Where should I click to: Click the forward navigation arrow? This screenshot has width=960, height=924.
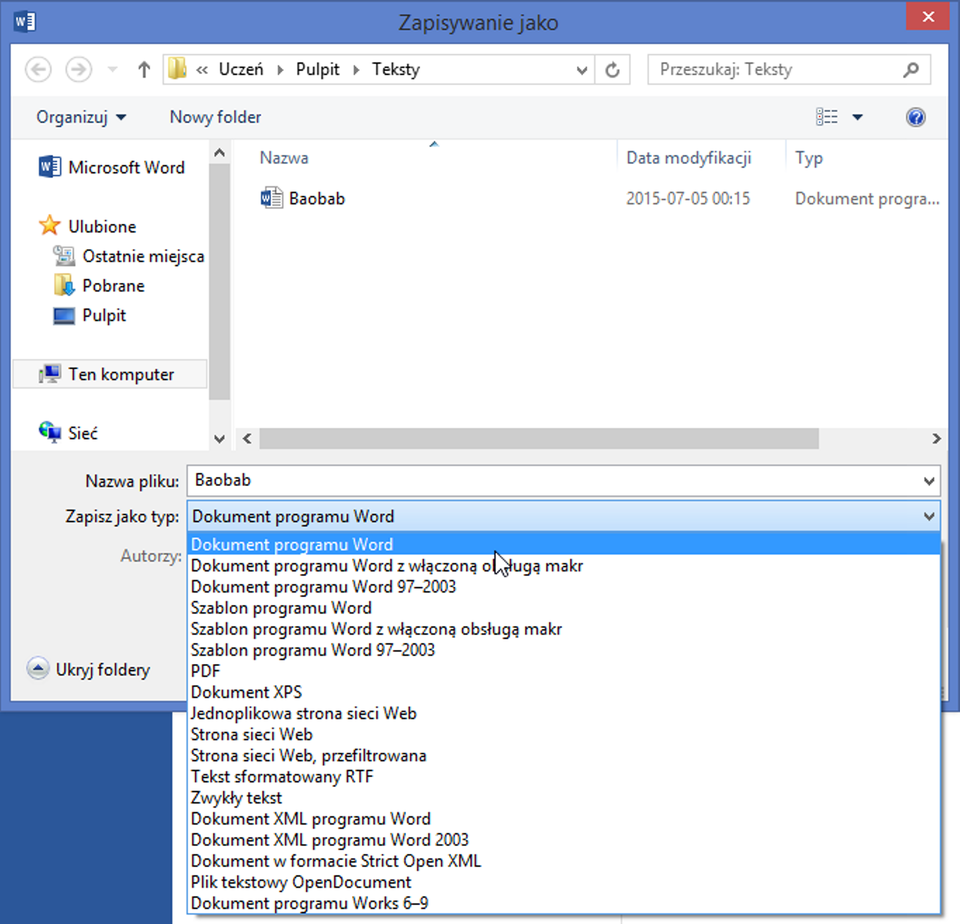tap(78, 69)
